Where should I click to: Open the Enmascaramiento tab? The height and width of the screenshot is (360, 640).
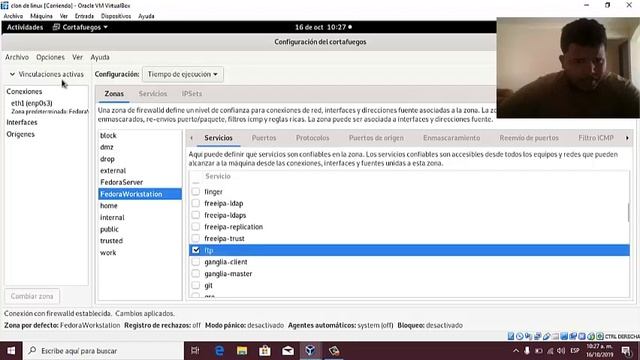[x=451, y=138]
